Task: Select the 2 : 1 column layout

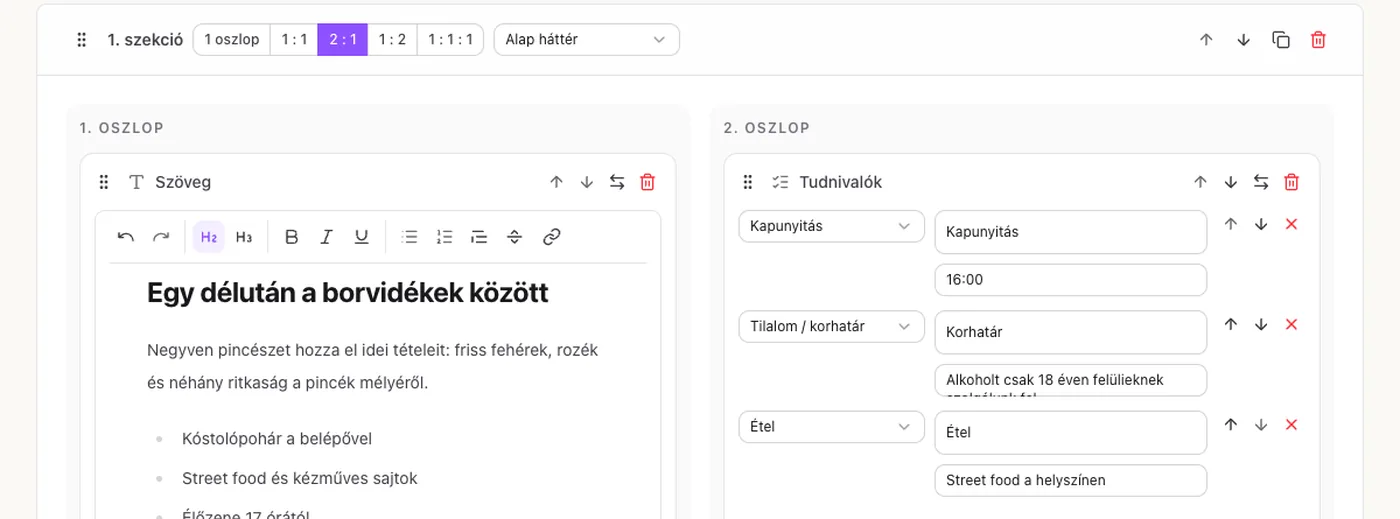Action: pyautogui.click(x=343, y=40)
